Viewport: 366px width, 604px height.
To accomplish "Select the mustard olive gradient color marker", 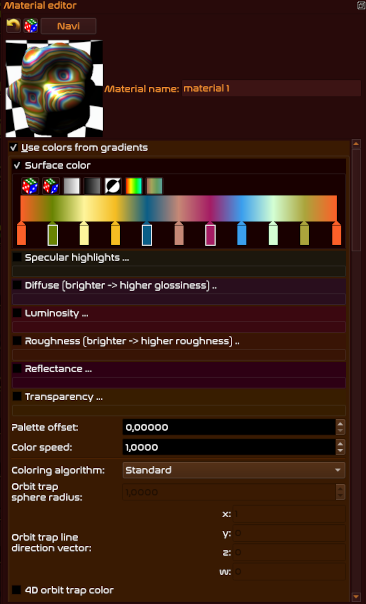I will [x=304, y=234].
